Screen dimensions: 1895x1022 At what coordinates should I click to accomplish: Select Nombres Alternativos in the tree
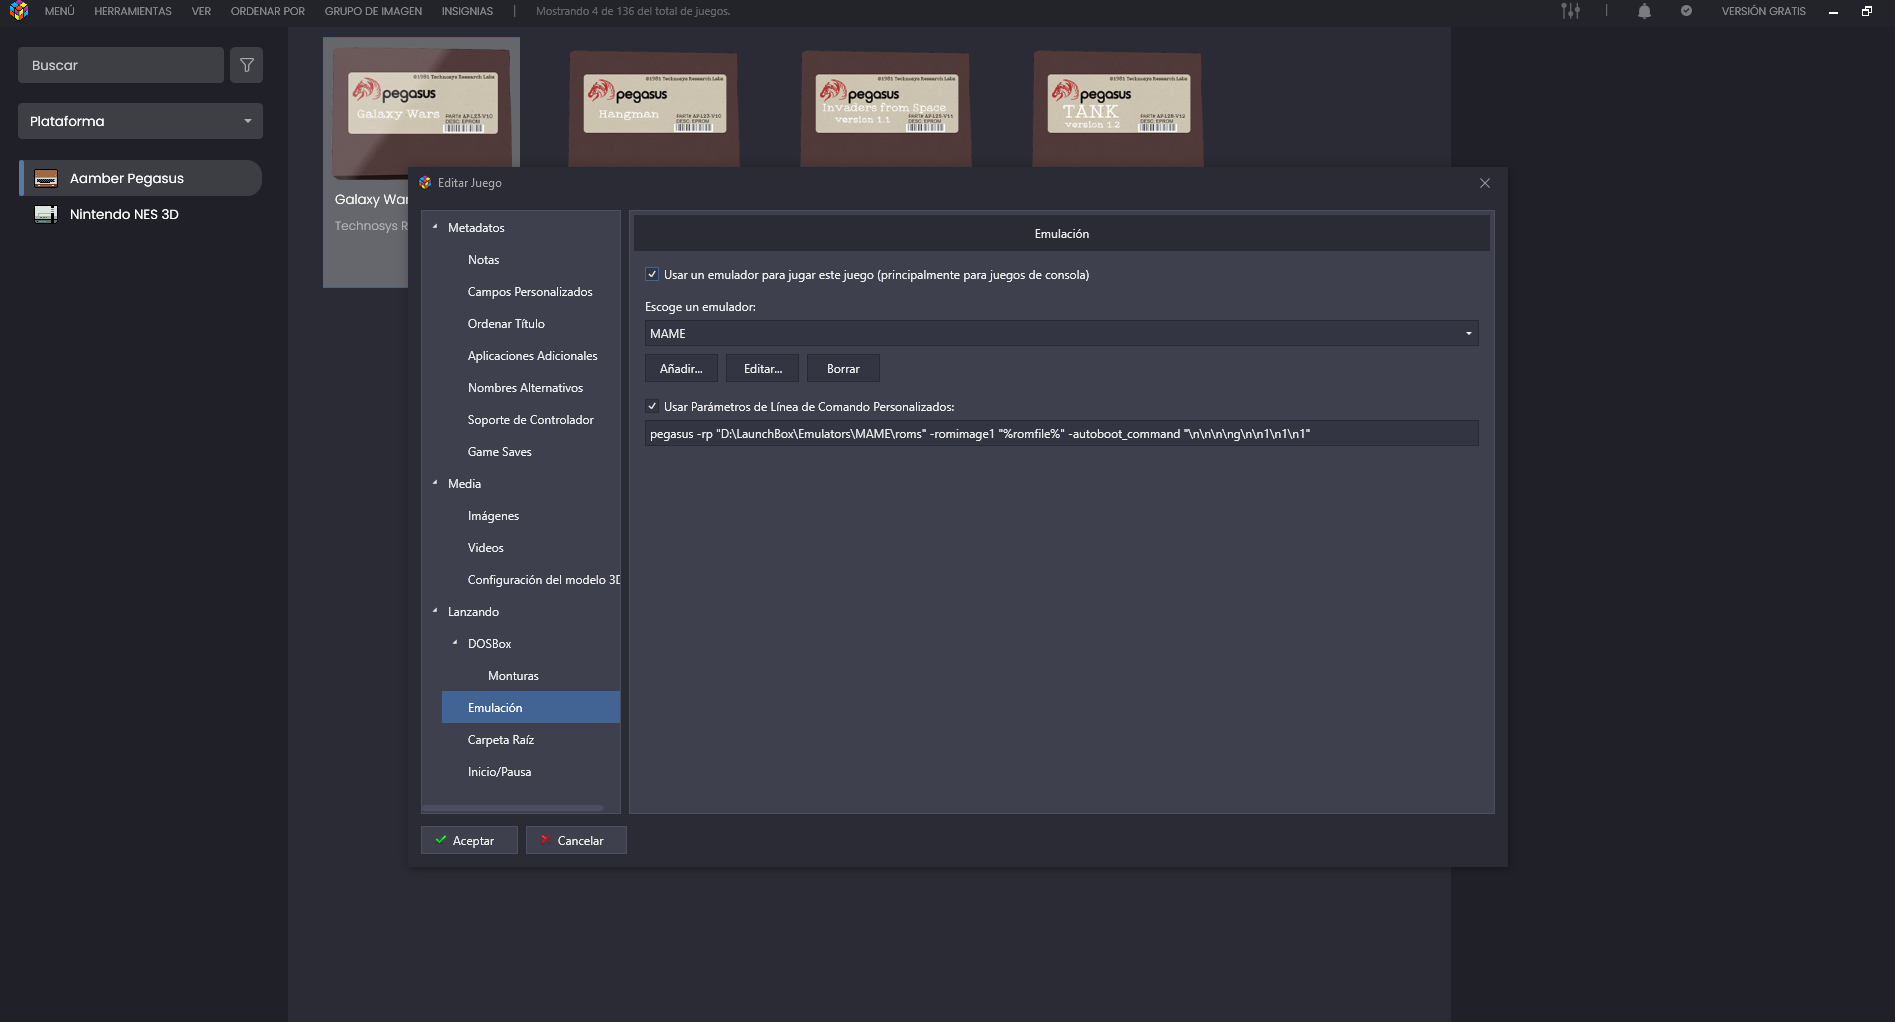click(x=525, y=387)
